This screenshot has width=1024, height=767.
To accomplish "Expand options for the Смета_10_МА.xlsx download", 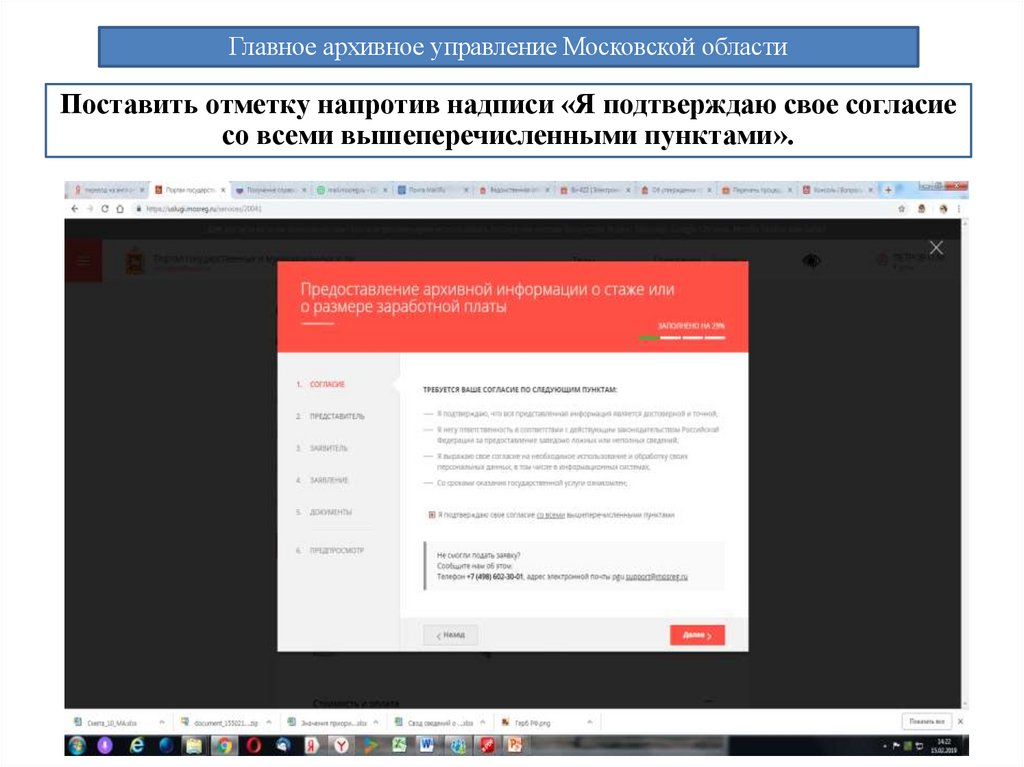I will (x=161, y=722).
